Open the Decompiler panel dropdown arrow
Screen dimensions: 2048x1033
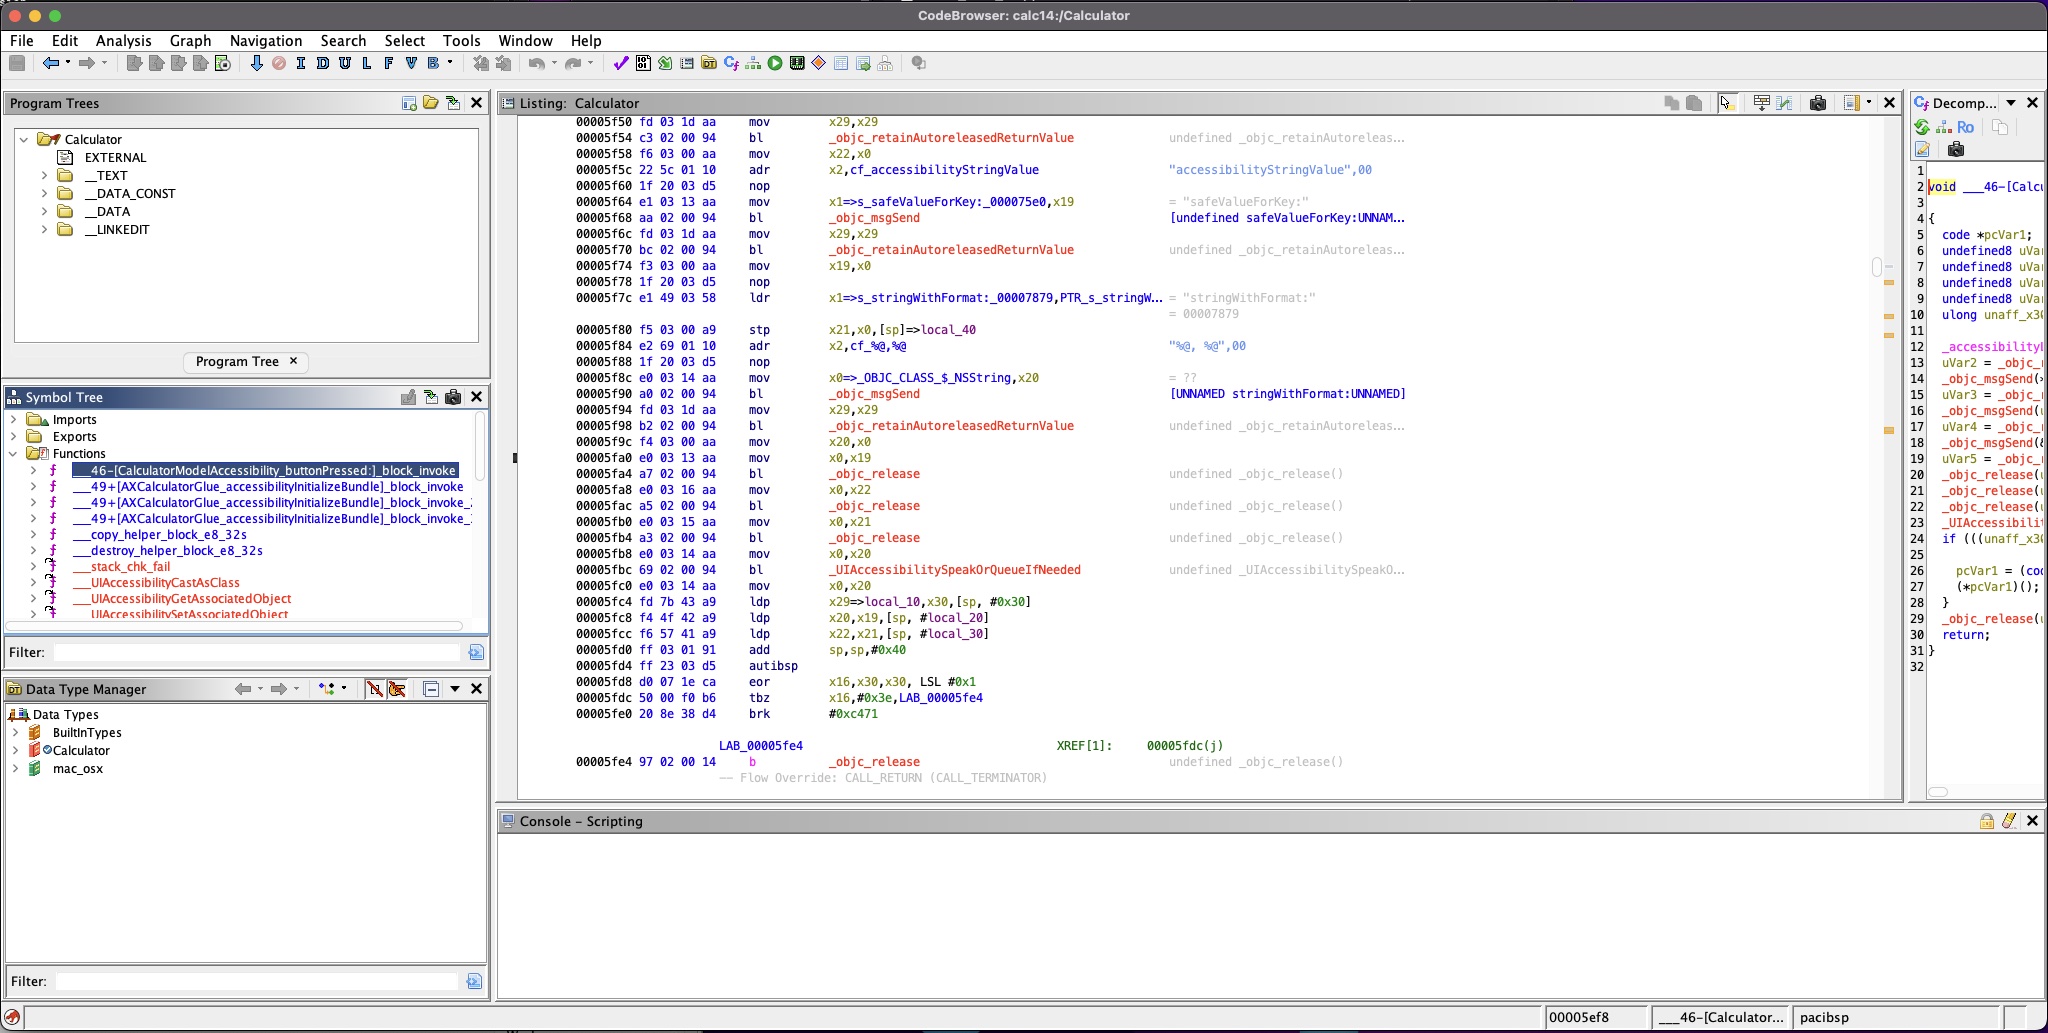point(2011,103)
